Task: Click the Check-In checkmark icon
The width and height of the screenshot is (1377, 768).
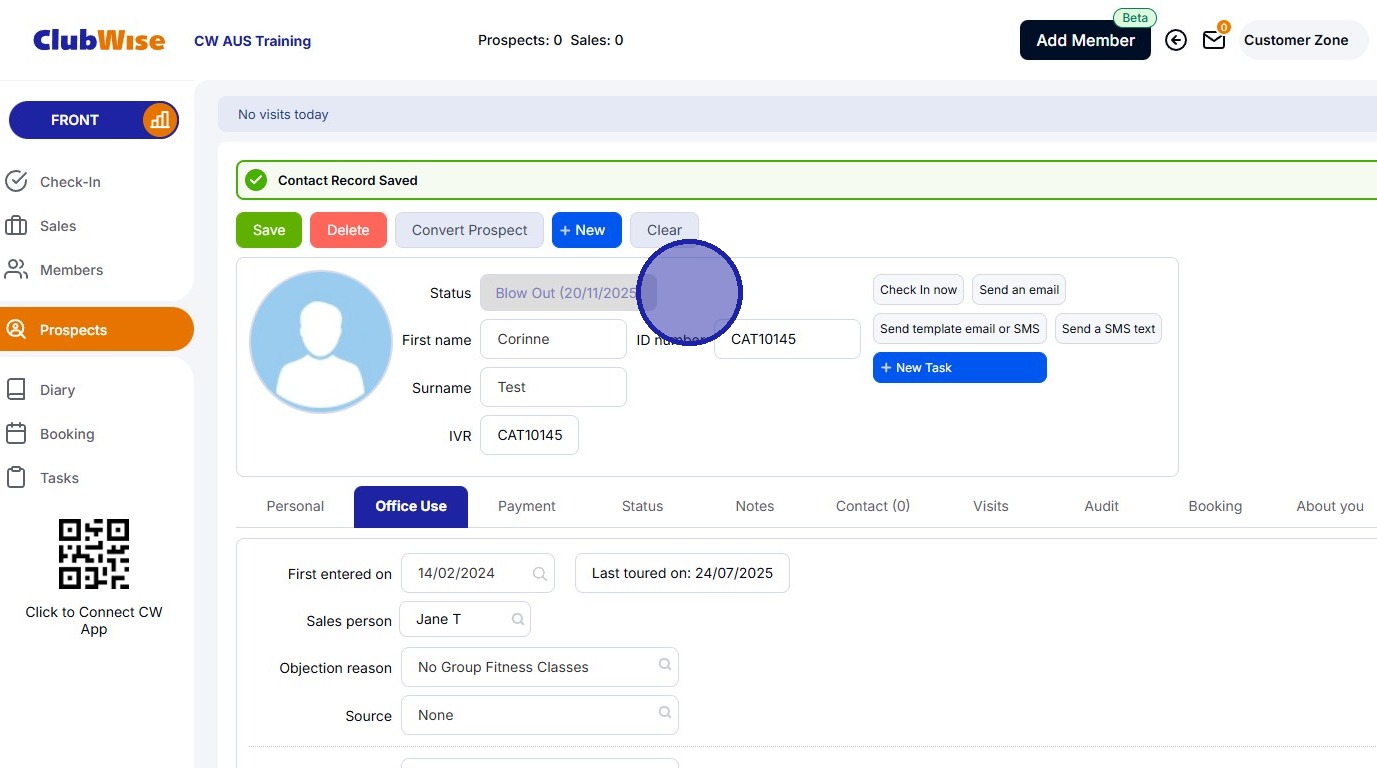Action: (16, 182)
